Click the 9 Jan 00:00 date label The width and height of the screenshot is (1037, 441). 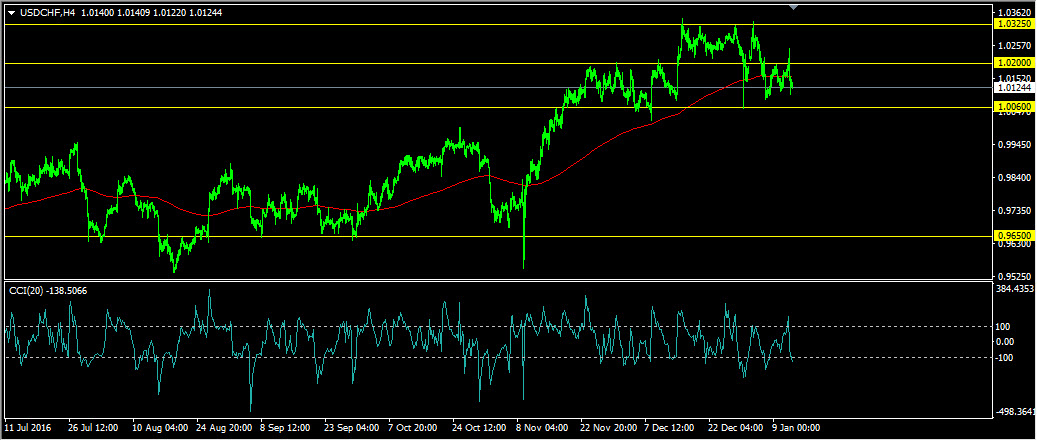[797, 428]
